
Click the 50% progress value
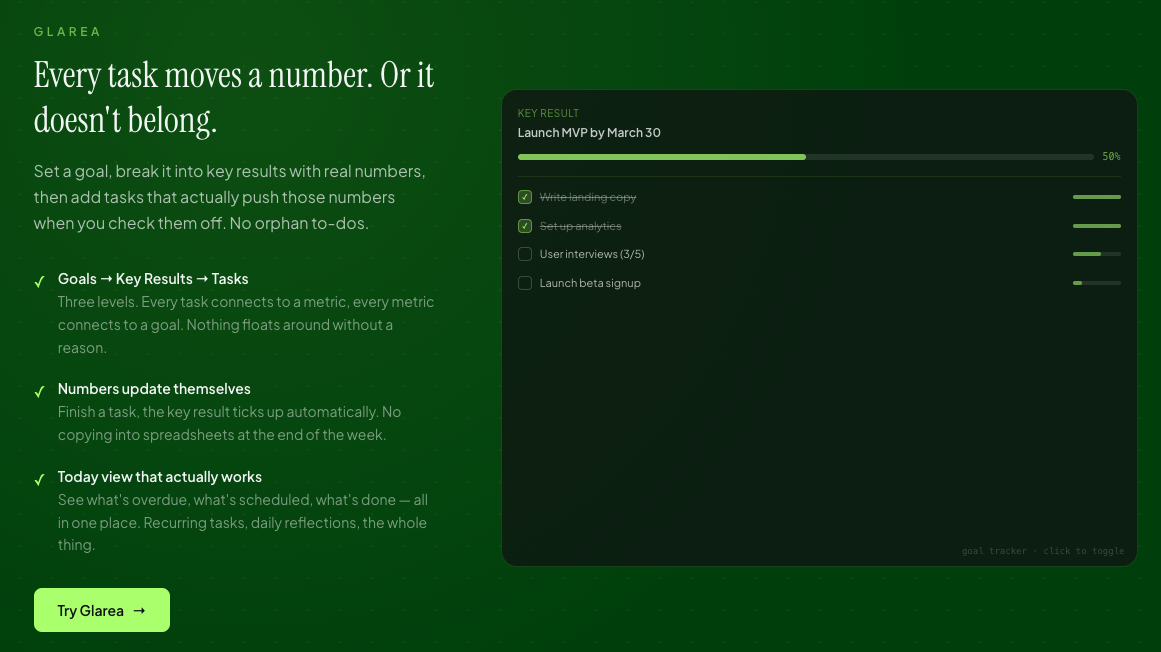(1111, 157)
